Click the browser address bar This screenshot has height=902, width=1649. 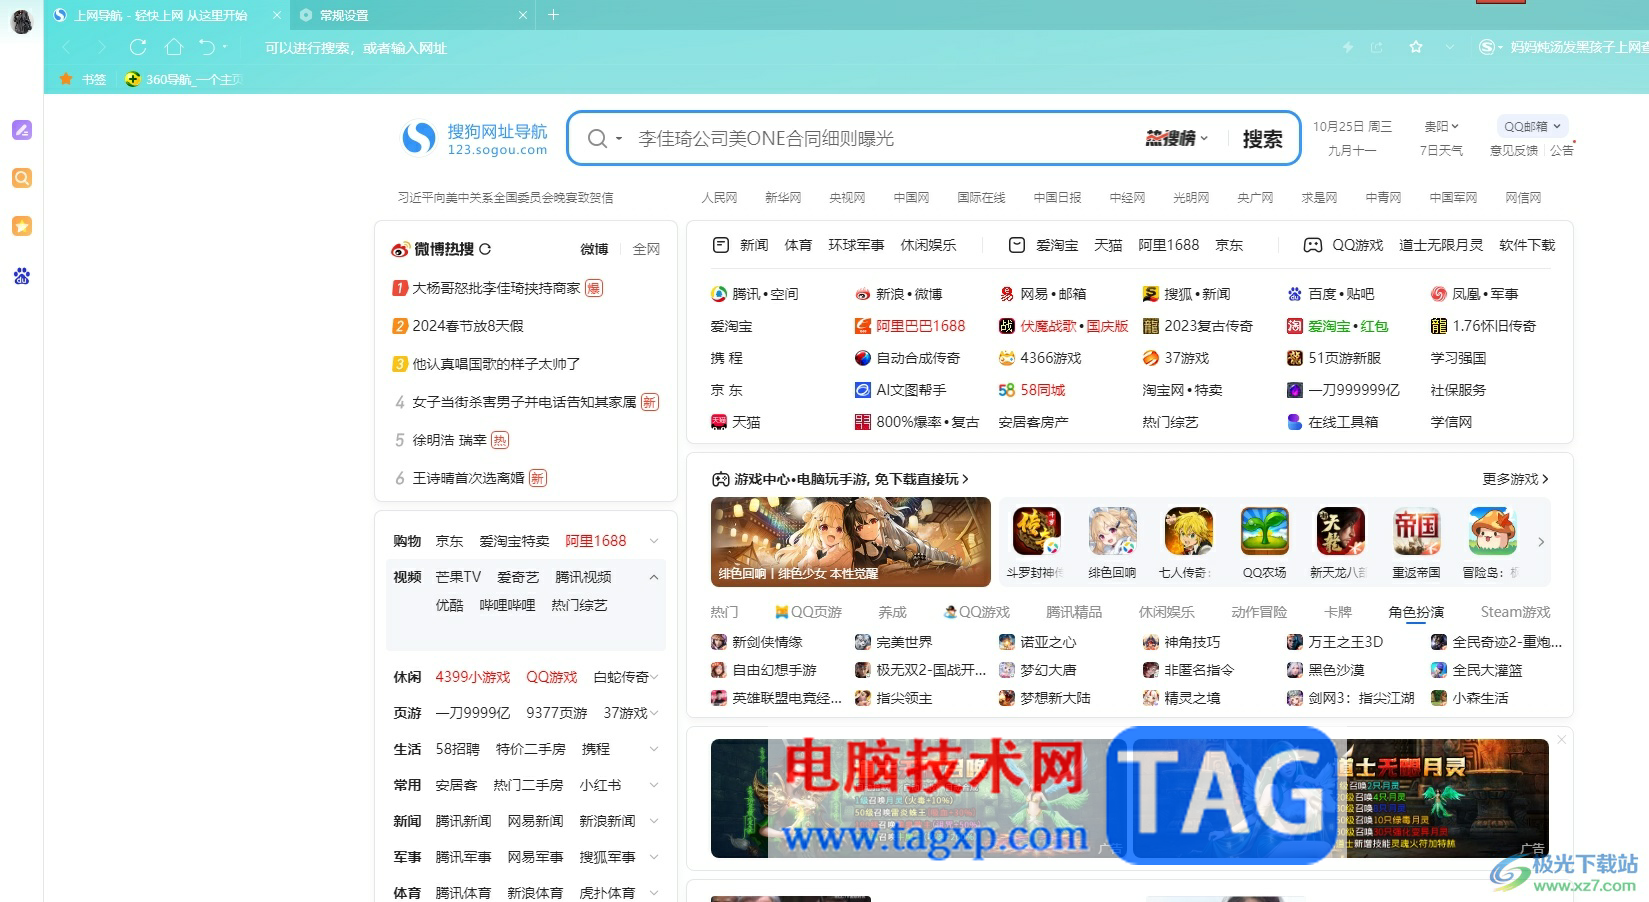[x=790, y=47]
